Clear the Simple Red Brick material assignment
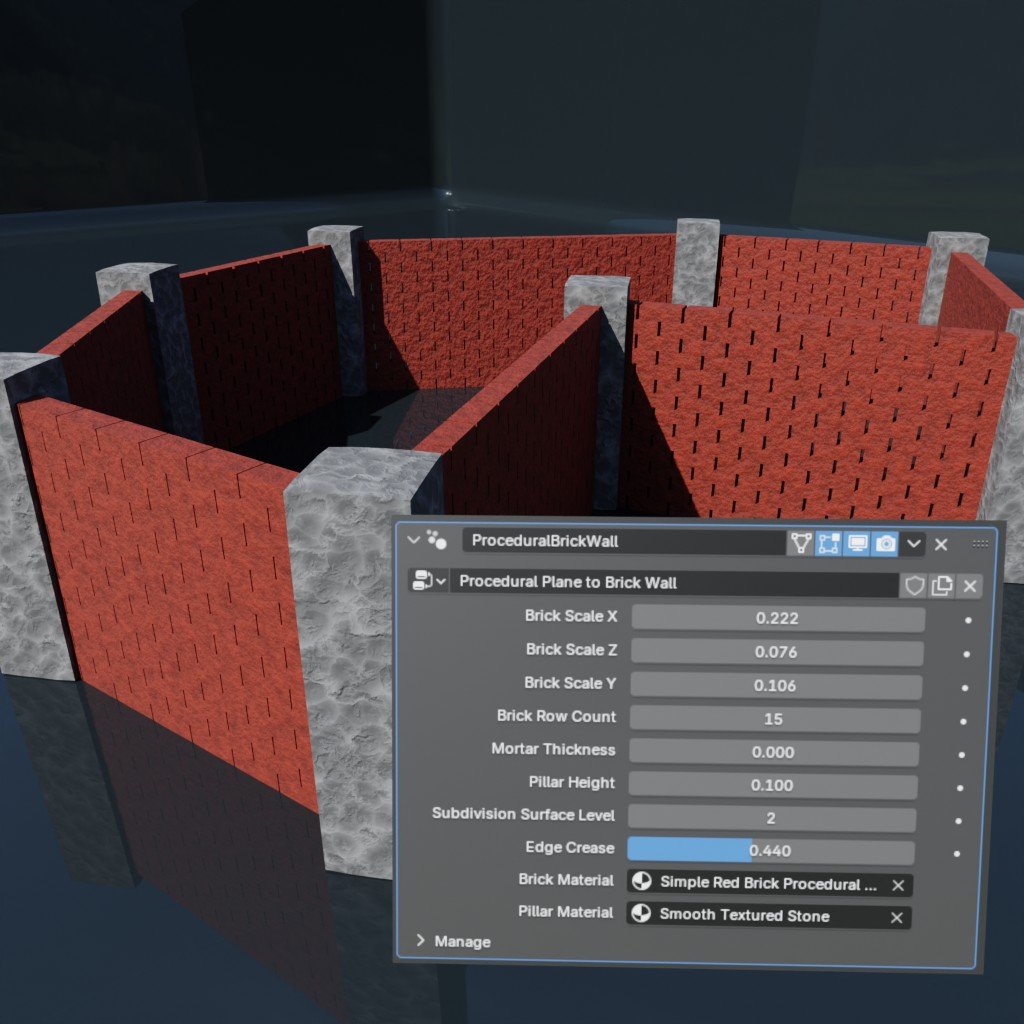The image size is (1024, 1024). click(899, 885)
